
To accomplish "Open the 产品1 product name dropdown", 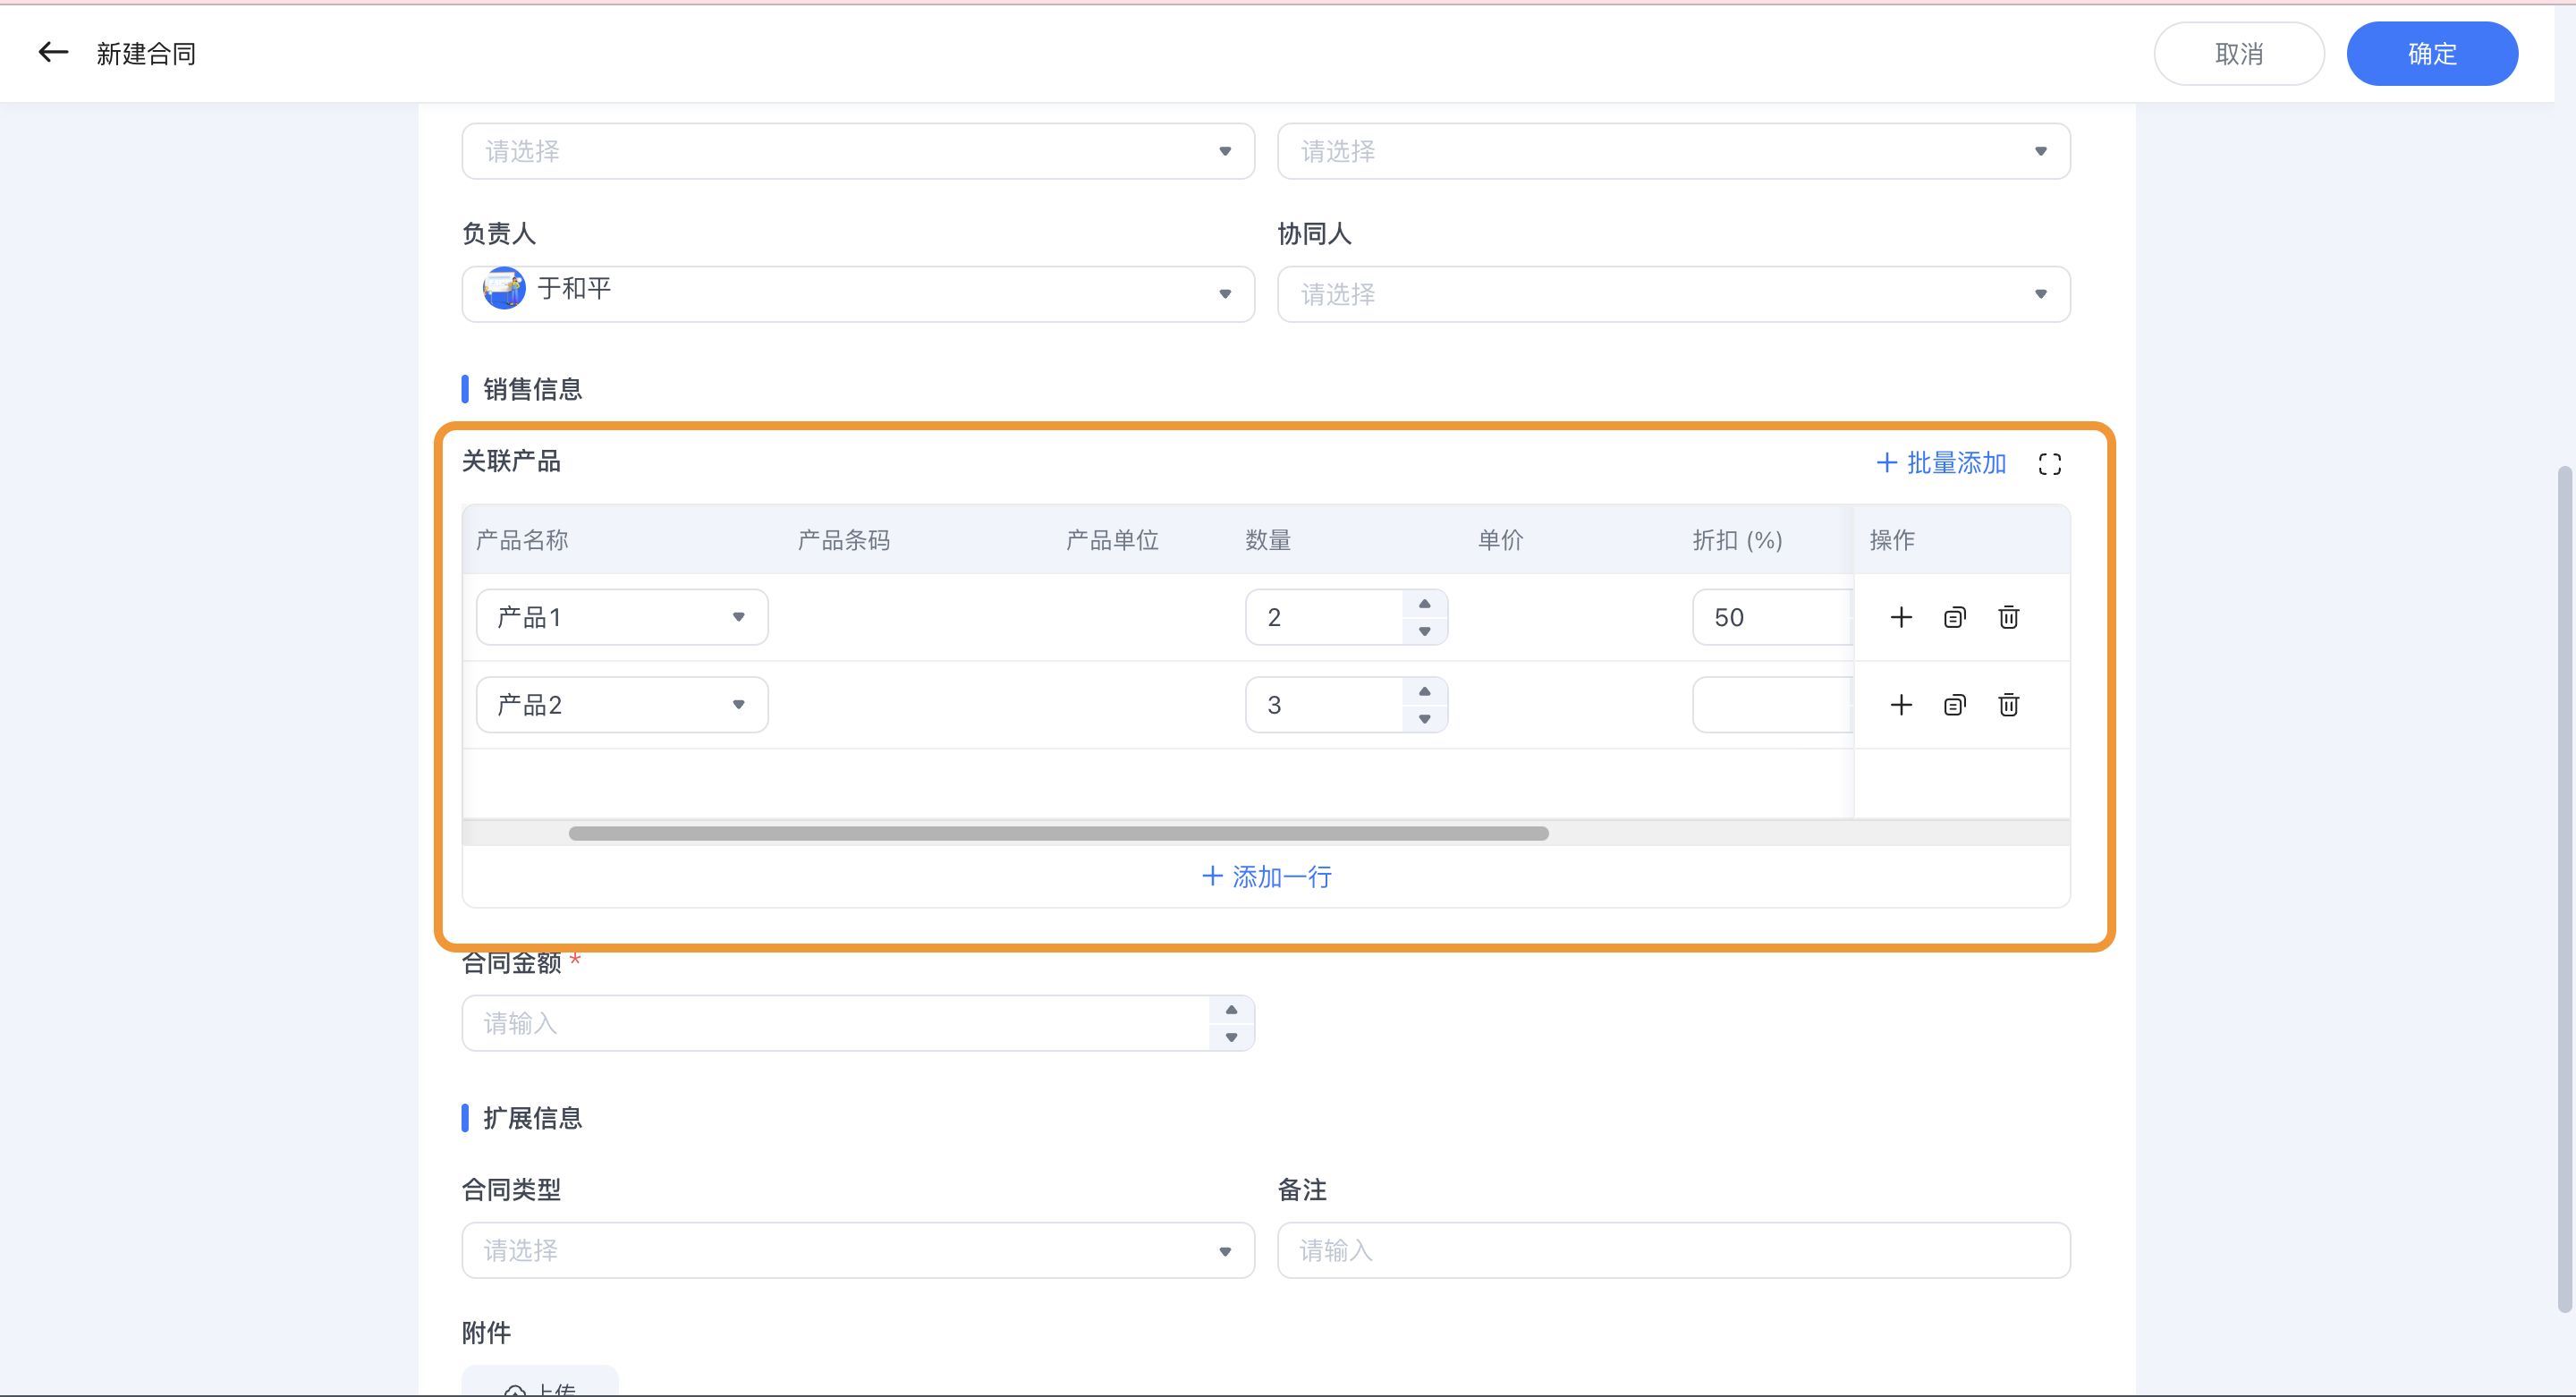I will [622, 617].
